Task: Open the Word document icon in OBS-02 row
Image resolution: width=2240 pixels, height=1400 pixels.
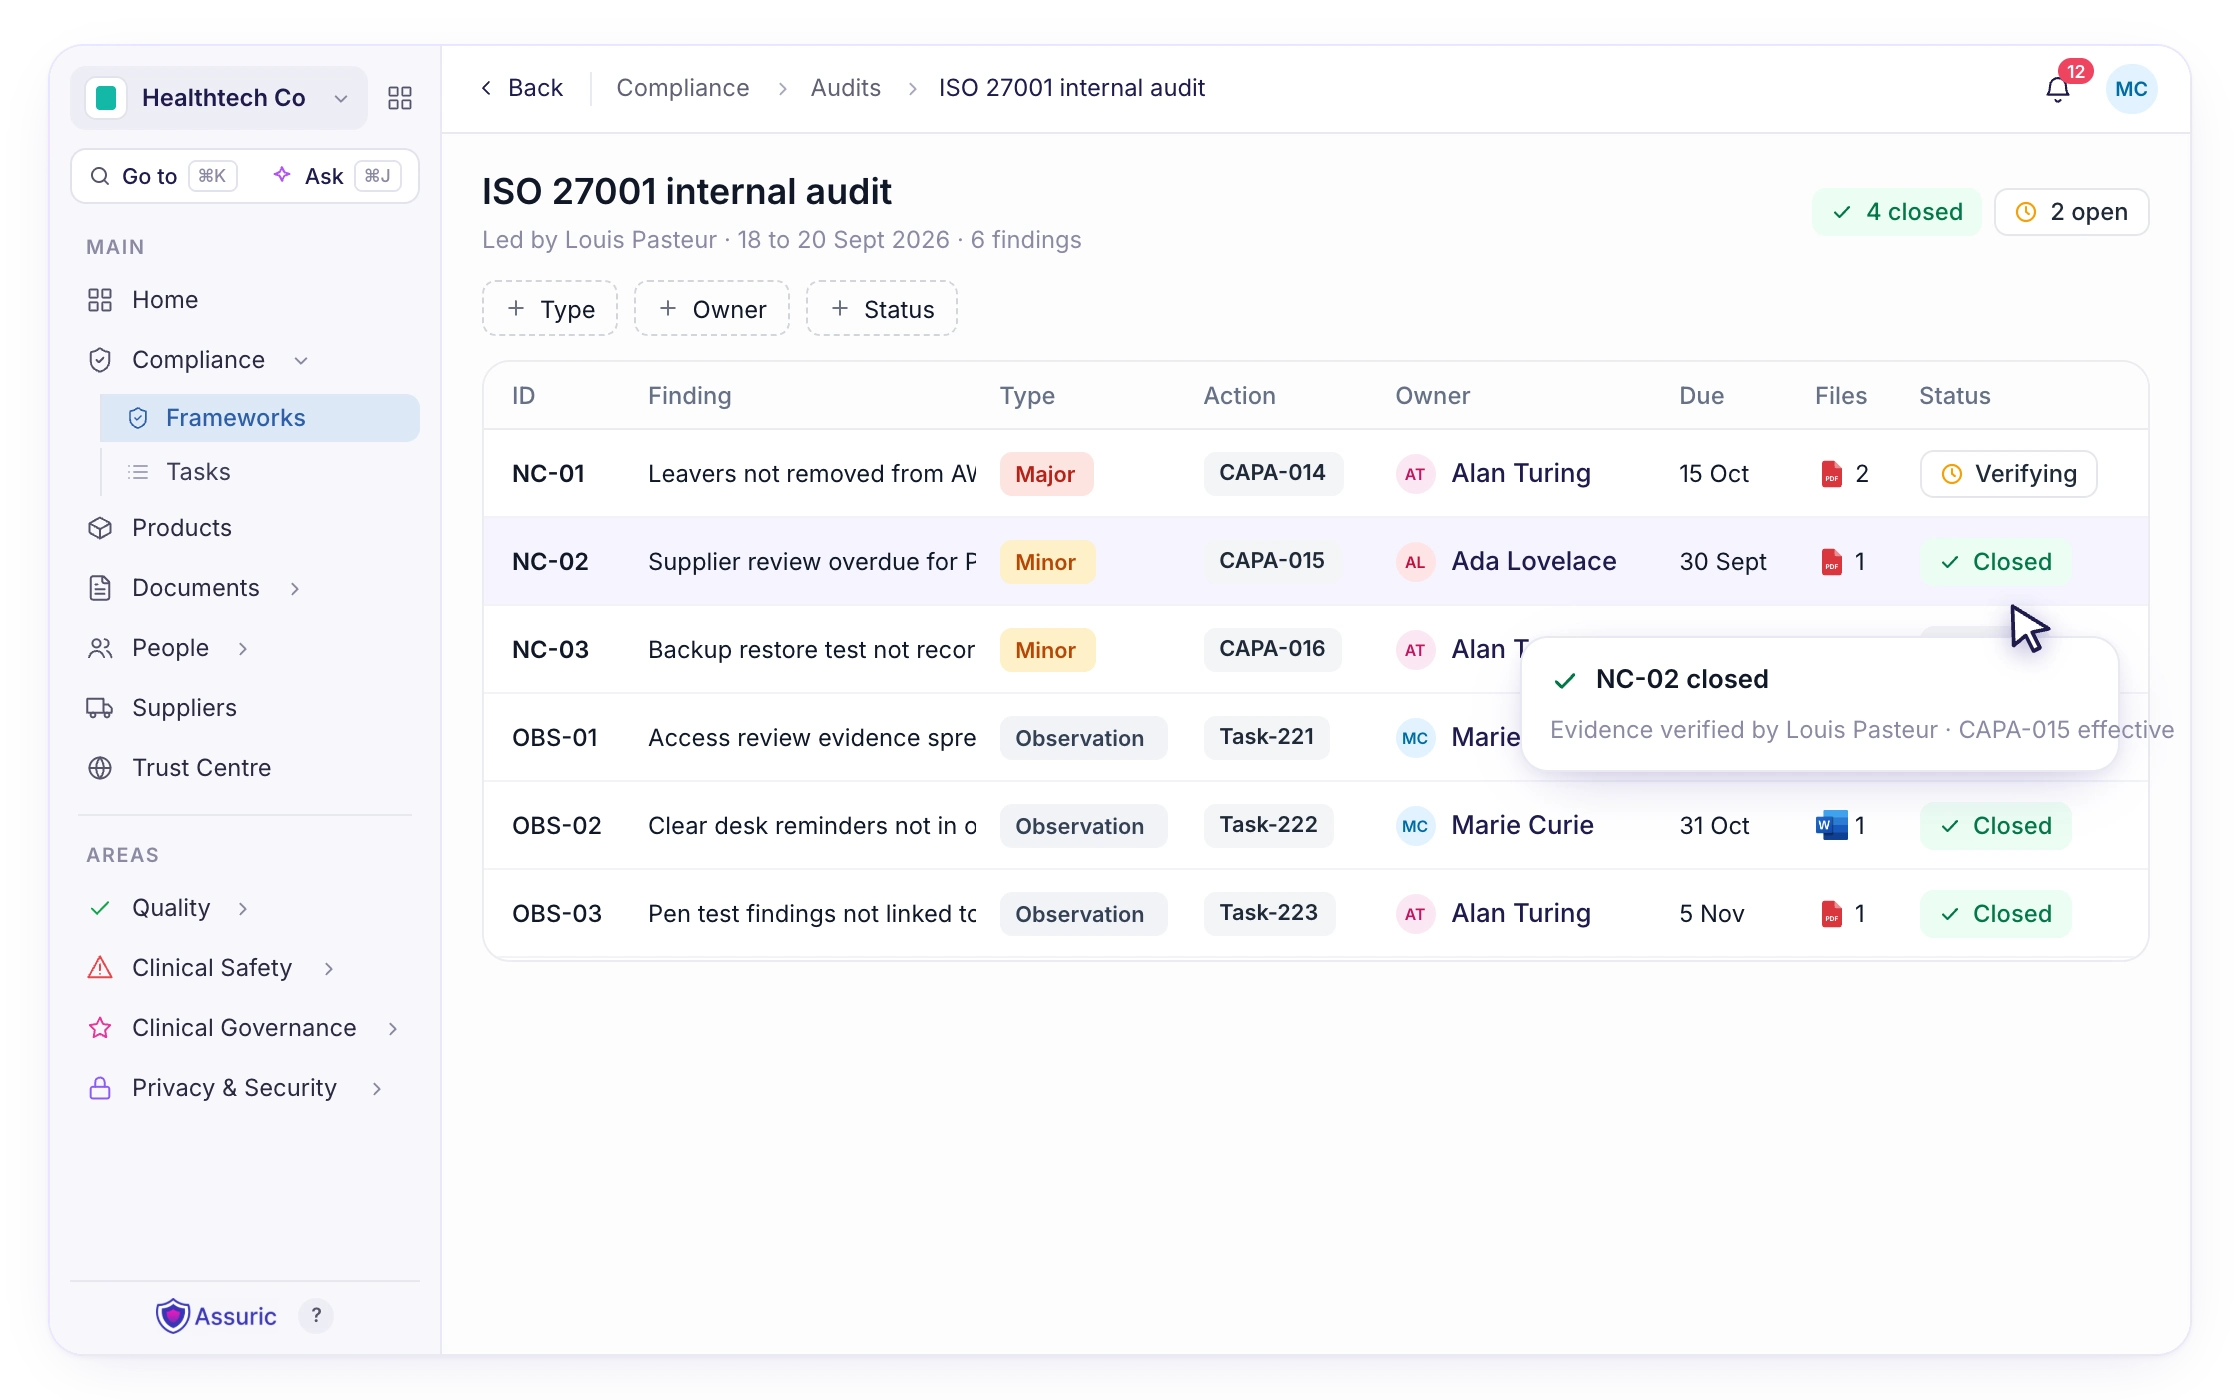Action: 1831,826
